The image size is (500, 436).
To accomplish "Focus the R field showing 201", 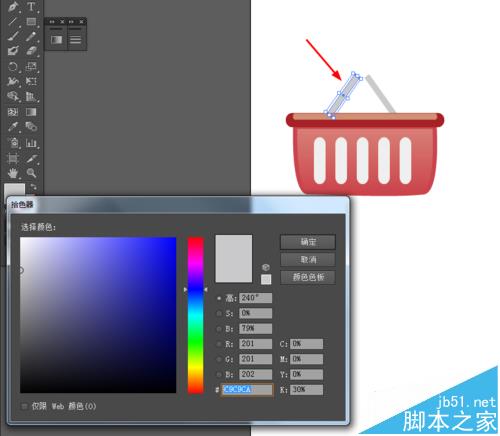I will tap(255, 344).
